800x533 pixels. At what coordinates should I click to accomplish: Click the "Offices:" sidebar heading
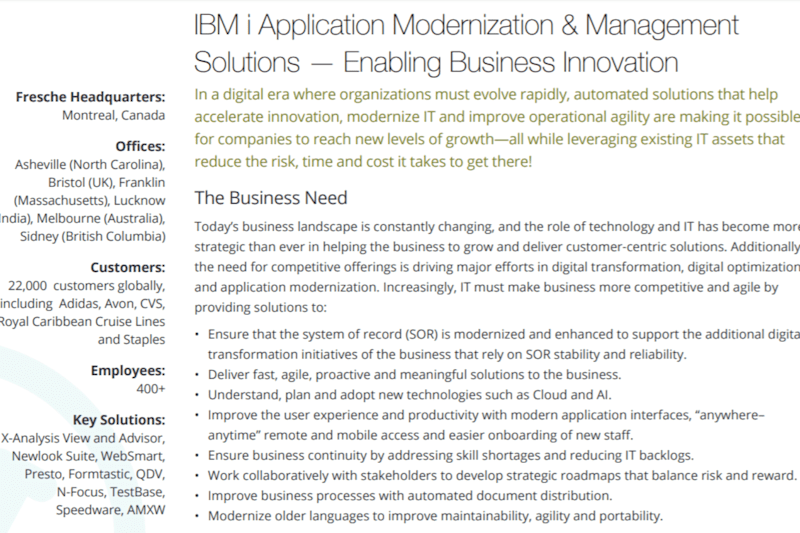pos(140,146)
